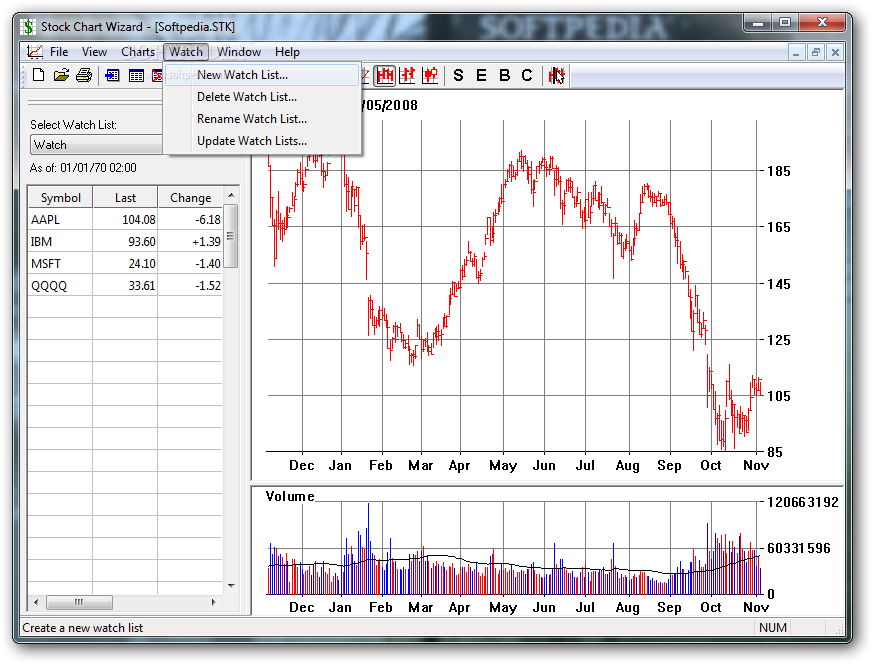Click the C toolbar button
Image resolution: width=873 pixels, height=664 pixels.
pyautogui.click(x=527, y=75)
